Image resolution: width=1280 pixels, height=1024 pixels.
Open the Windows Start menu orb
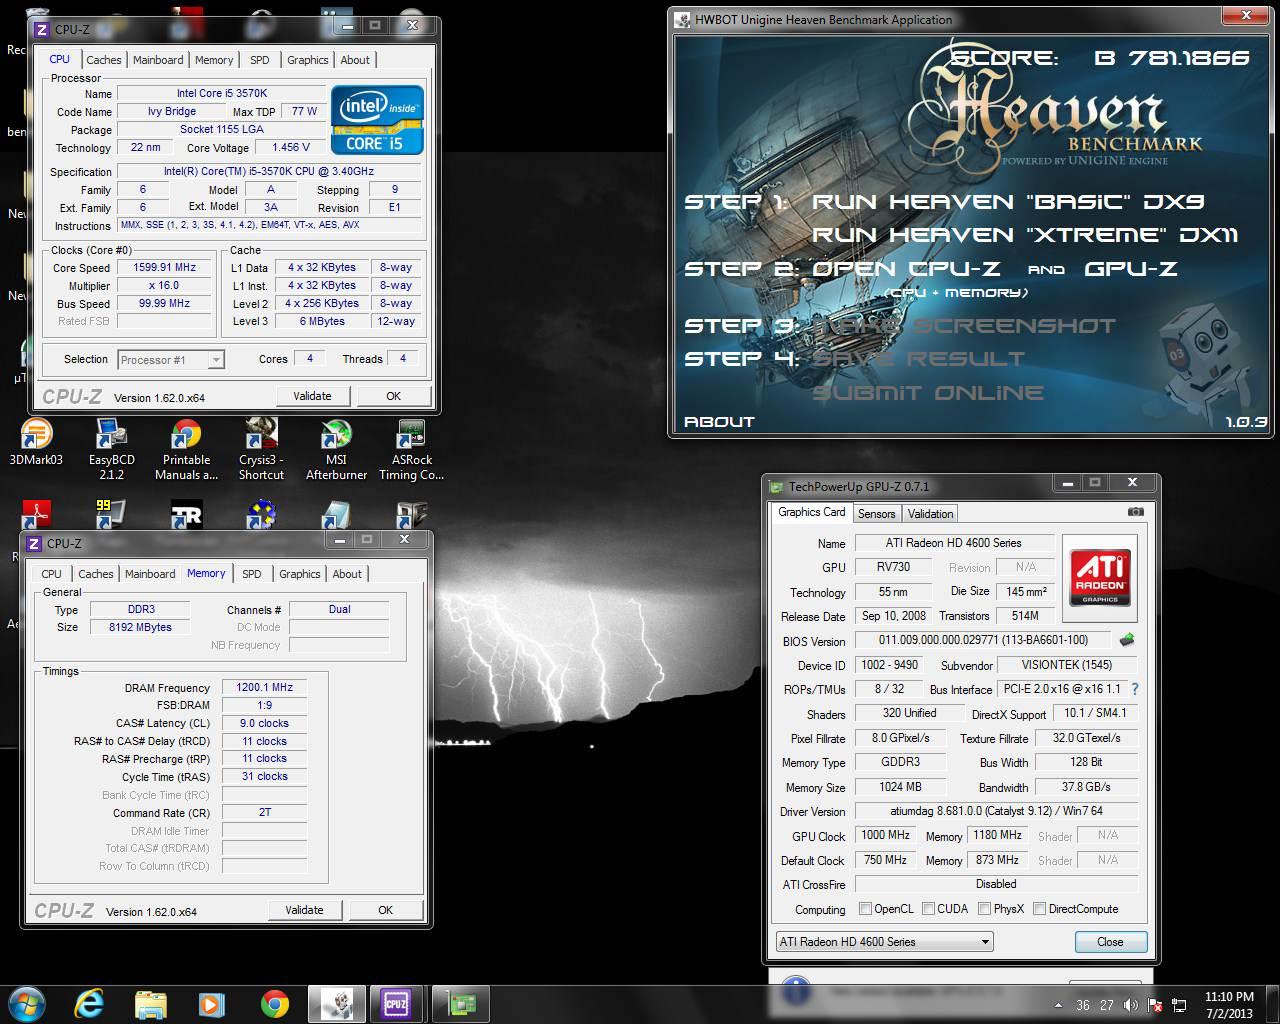(x=27, y=1003)
